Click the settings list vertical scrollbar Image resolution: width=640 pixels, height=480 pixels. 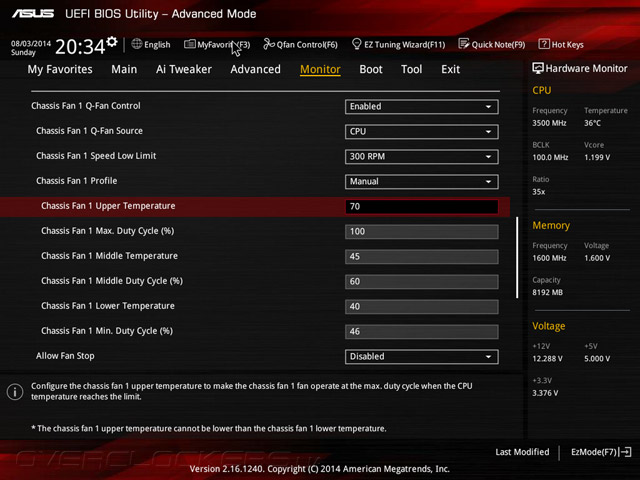[517, 257]
